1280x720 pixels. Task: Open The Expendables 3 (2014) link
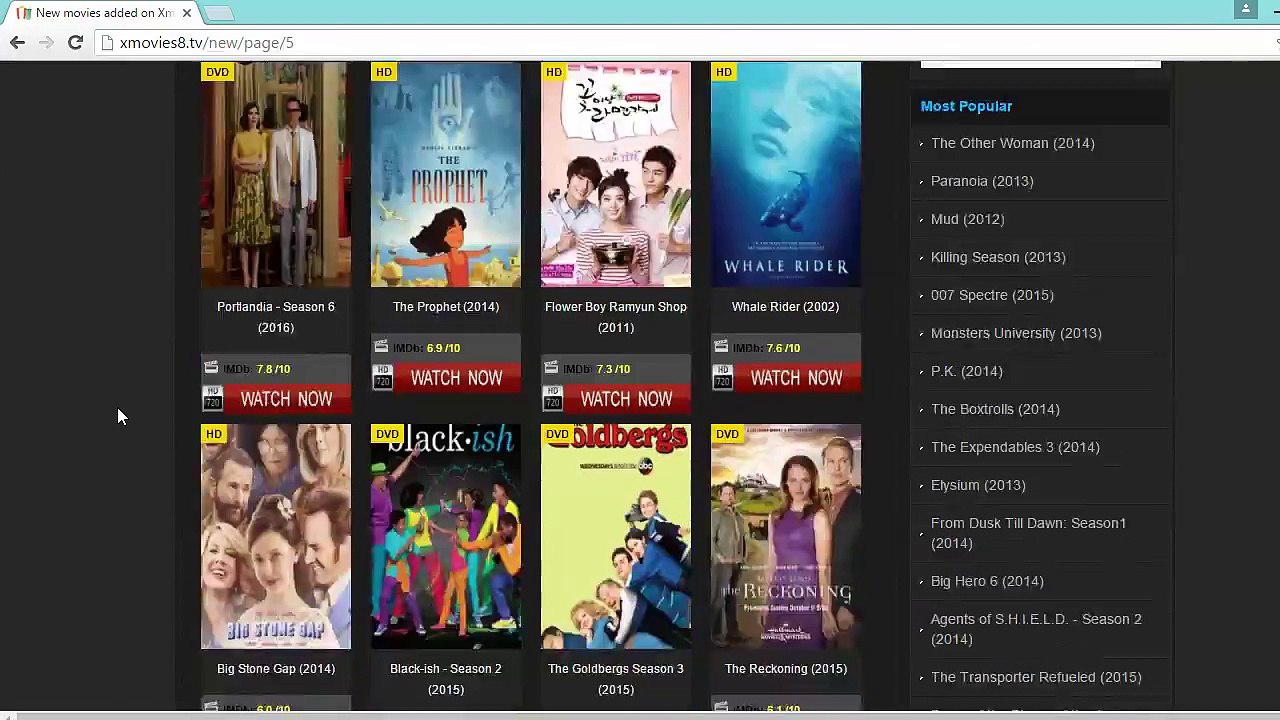click(1015, 447)
